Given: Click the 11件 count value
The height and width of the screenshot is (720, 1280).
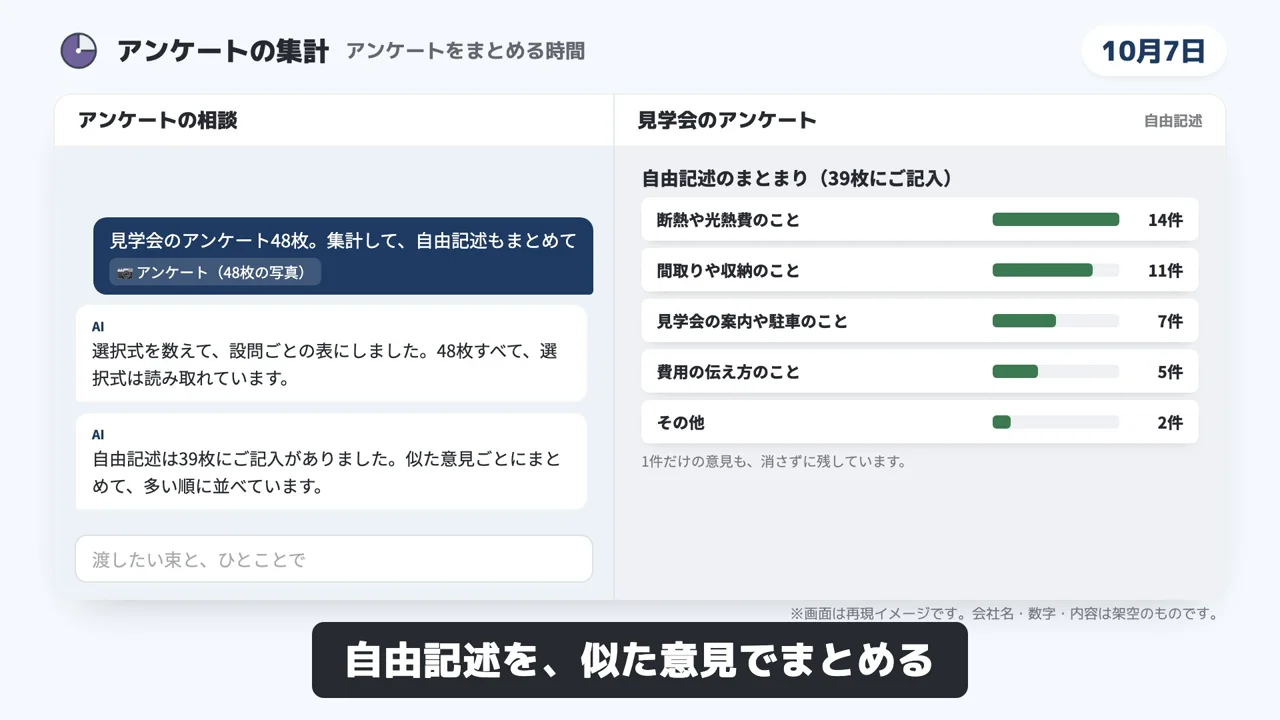Looking at the screenshot, I should pos(1165,270).
